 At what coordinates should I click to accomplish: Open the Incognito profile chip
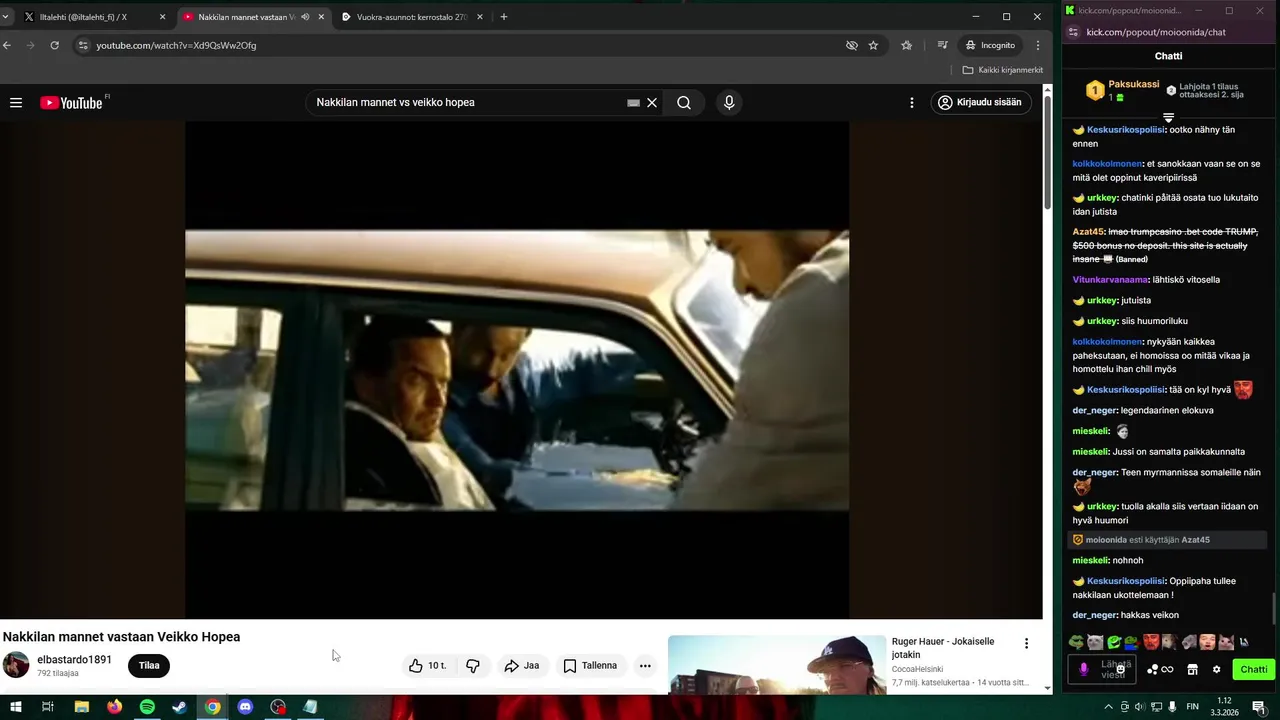tap(990, 45)
